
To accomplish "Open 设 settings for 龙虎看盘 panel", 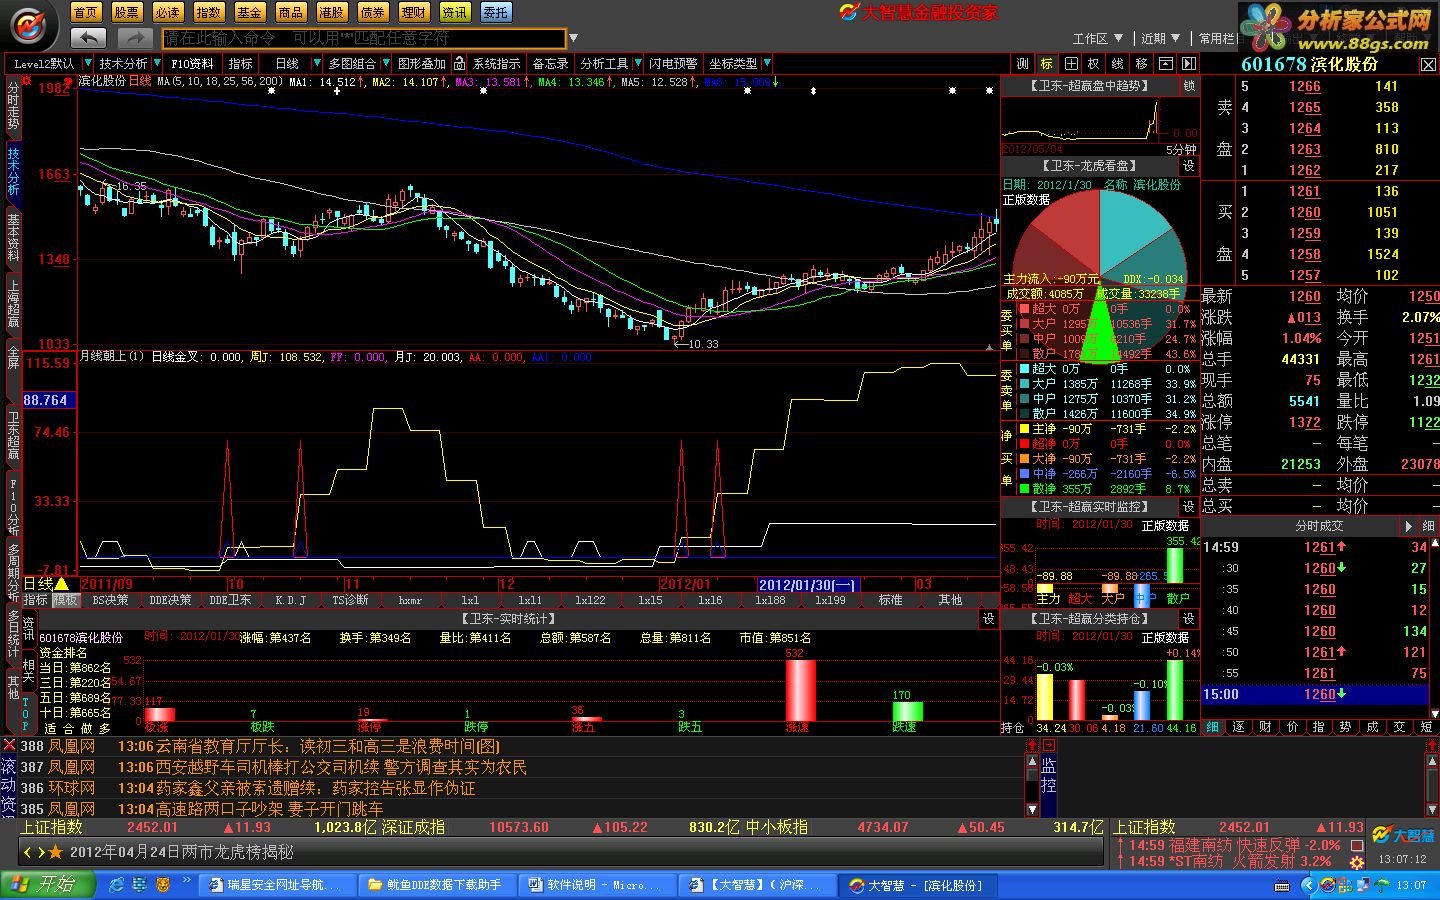I will click(1189, 166).
